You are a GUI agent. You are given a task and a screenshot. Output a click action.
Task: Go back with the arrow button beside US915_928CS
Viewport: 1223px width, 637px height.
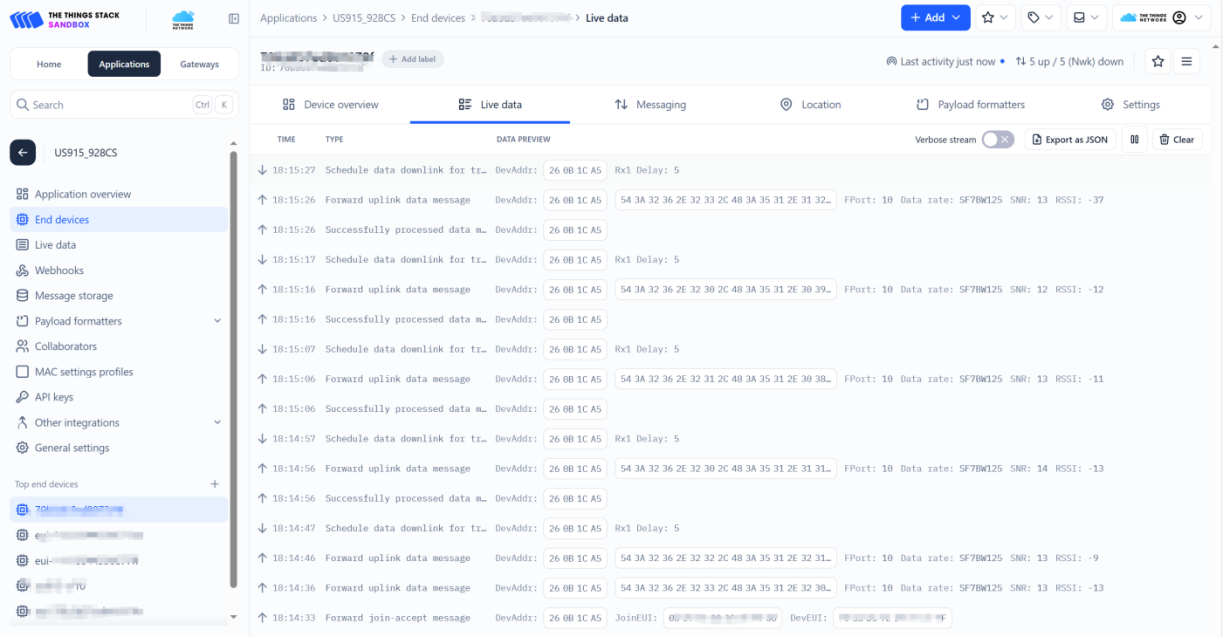point(23,152)
